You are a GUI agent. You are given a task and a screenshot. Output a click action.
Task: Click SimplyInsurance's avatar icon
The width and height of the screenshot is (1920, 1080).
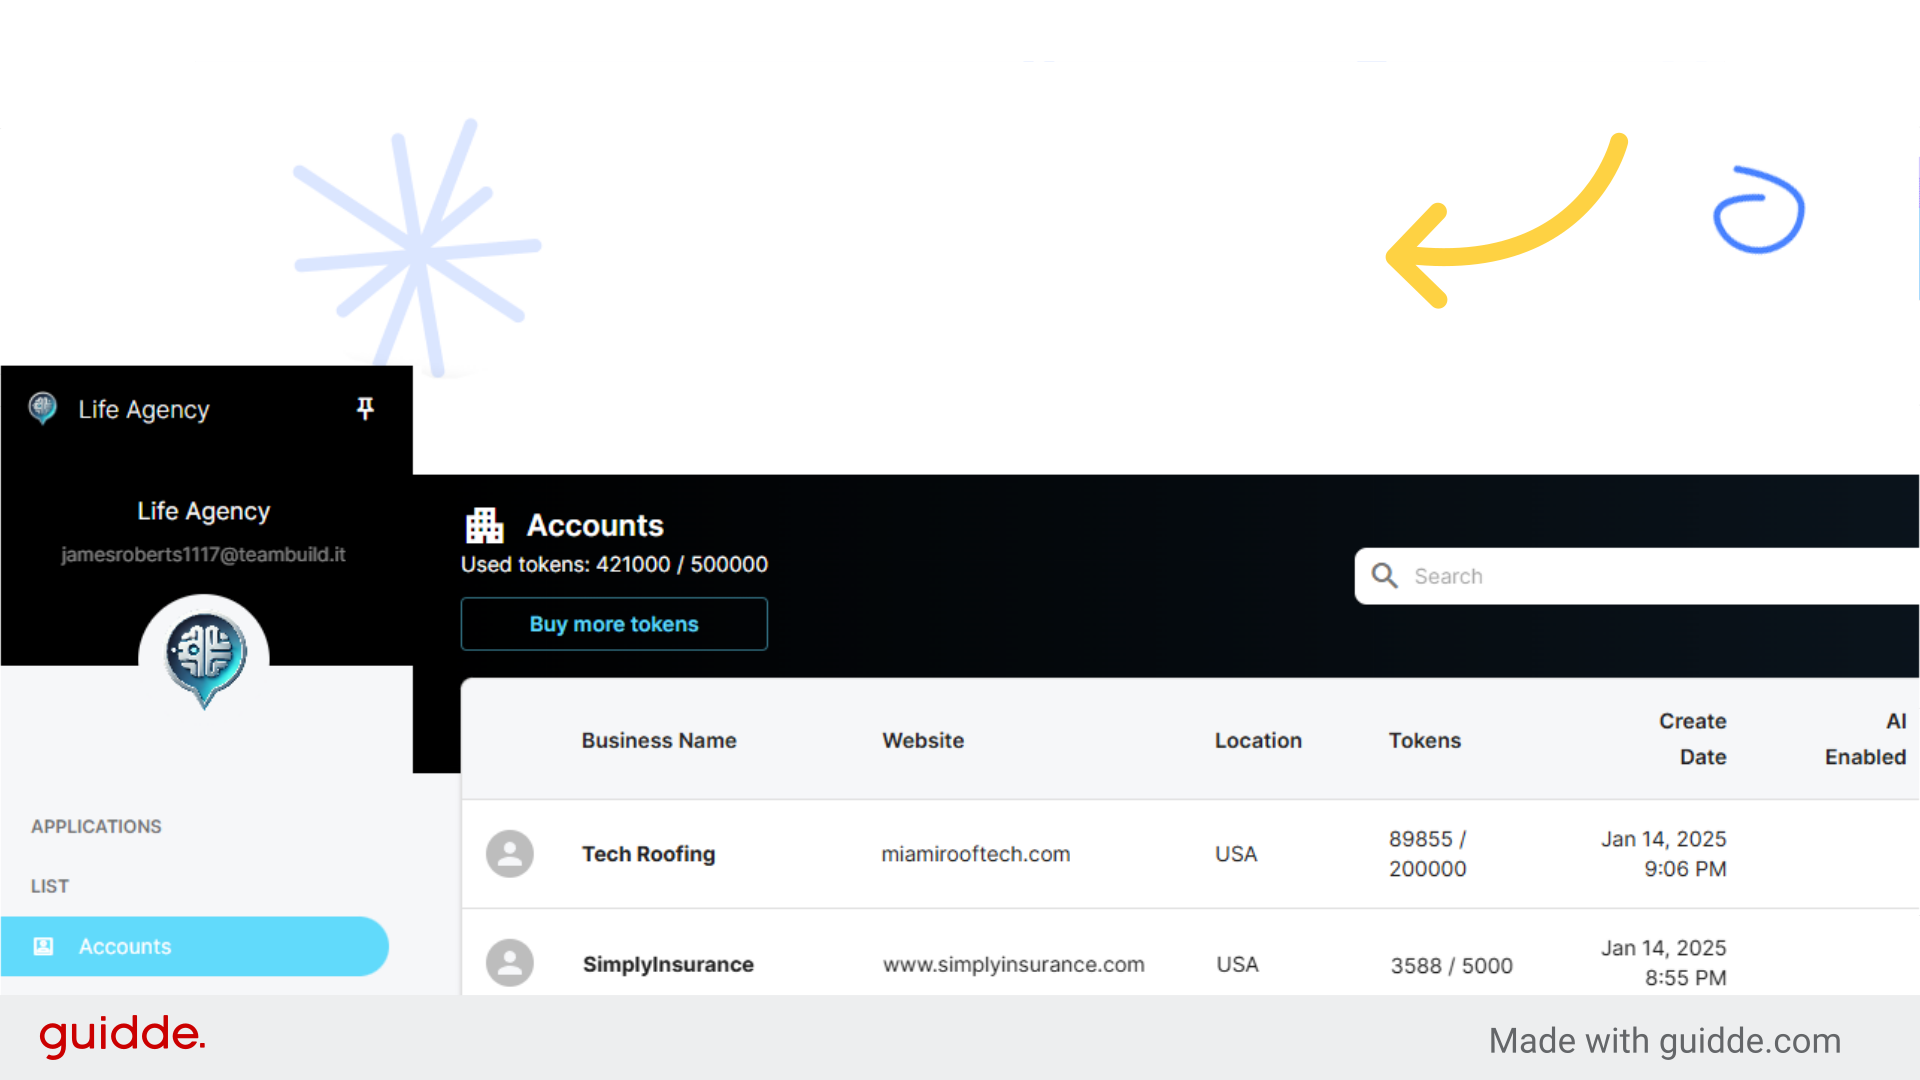click(x=510, y=962)
